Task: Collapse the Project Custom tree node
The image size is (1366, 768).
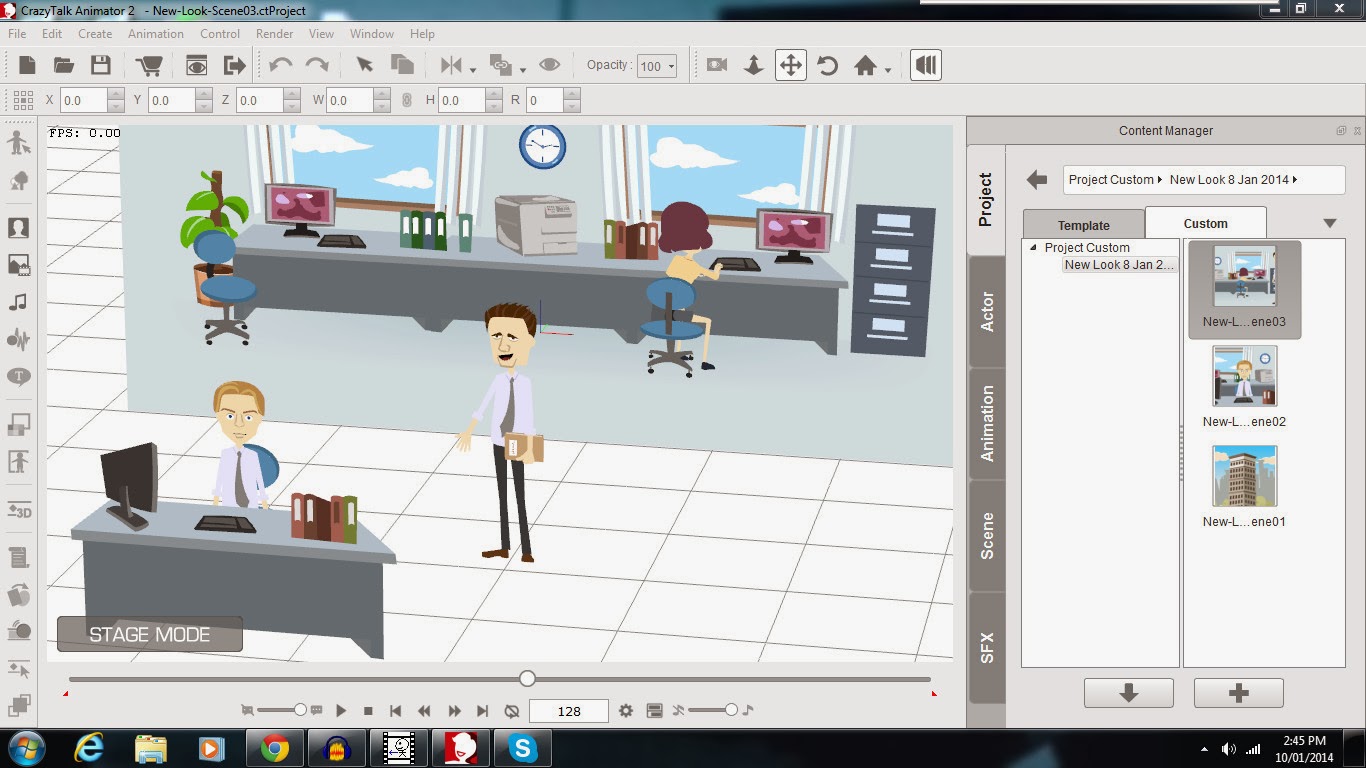Action: [x=1034, y=247]
